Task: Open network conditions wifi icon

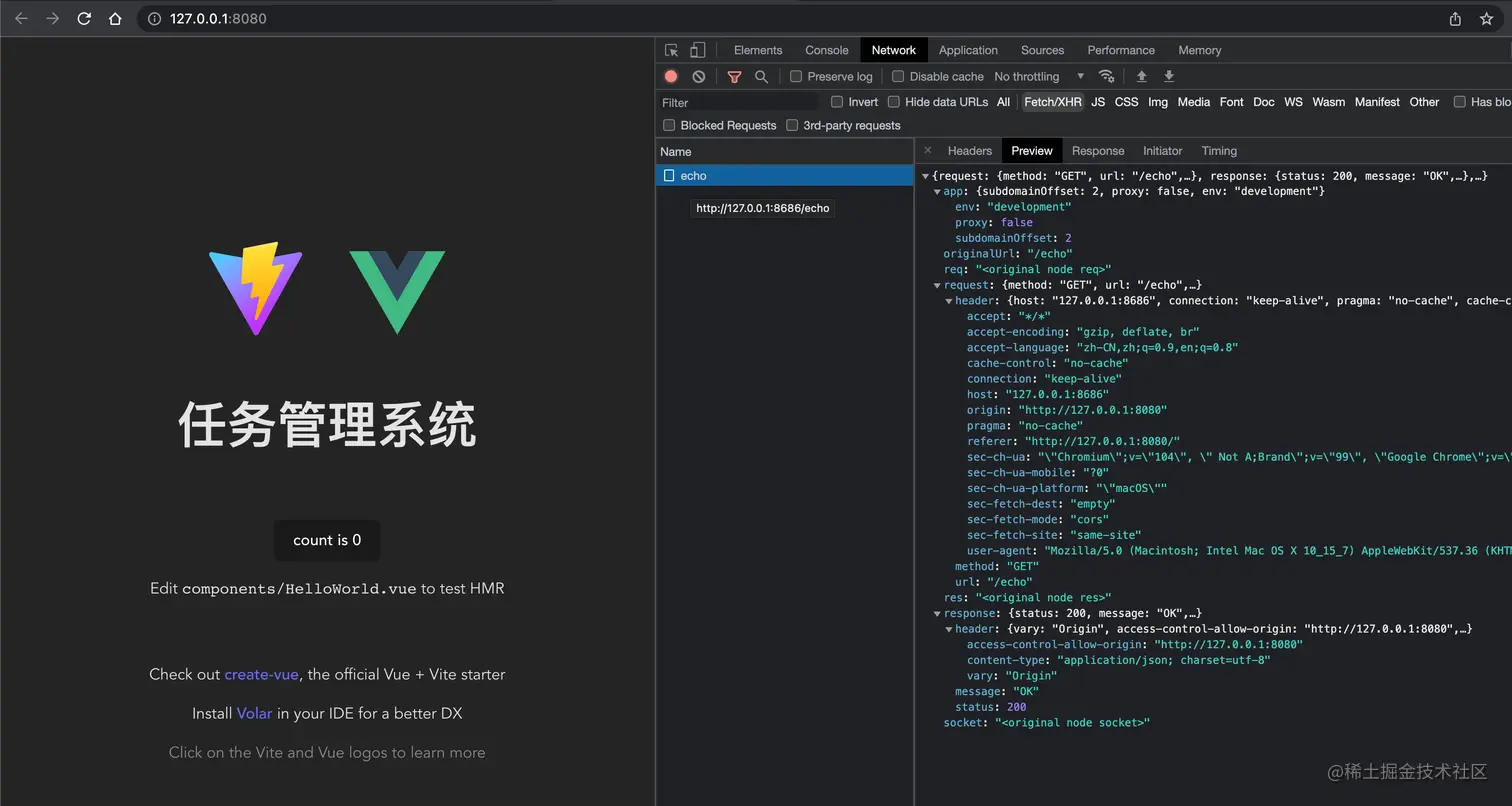Action: (1106, 76)
